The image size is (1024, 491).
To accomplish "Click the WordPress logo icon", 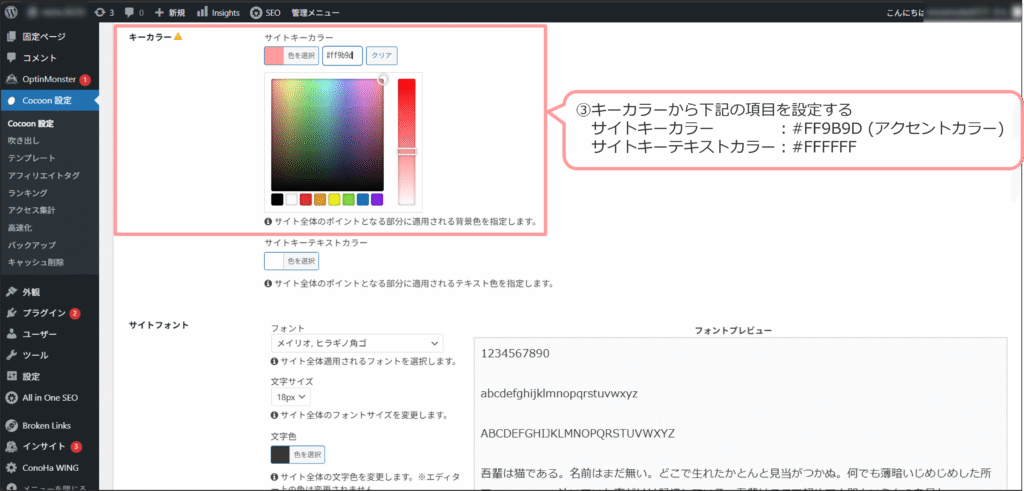I will coord(12,13).
